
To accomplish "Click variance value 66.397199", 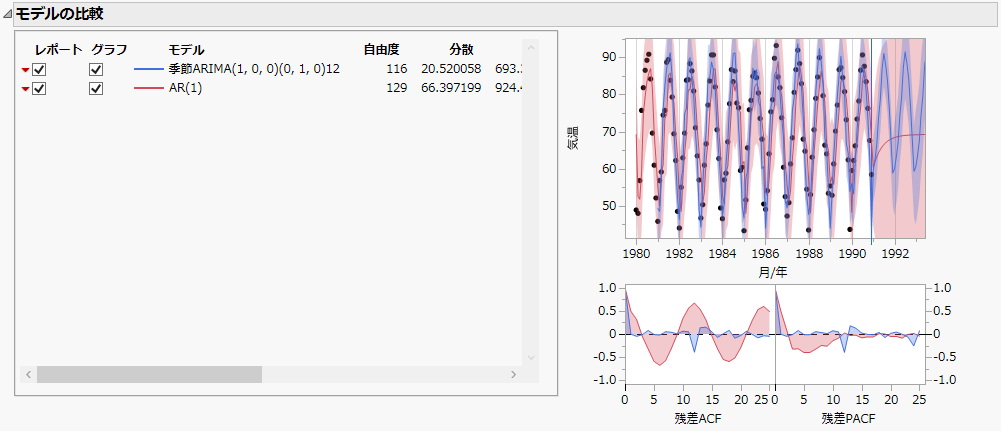I will point(451,89).
